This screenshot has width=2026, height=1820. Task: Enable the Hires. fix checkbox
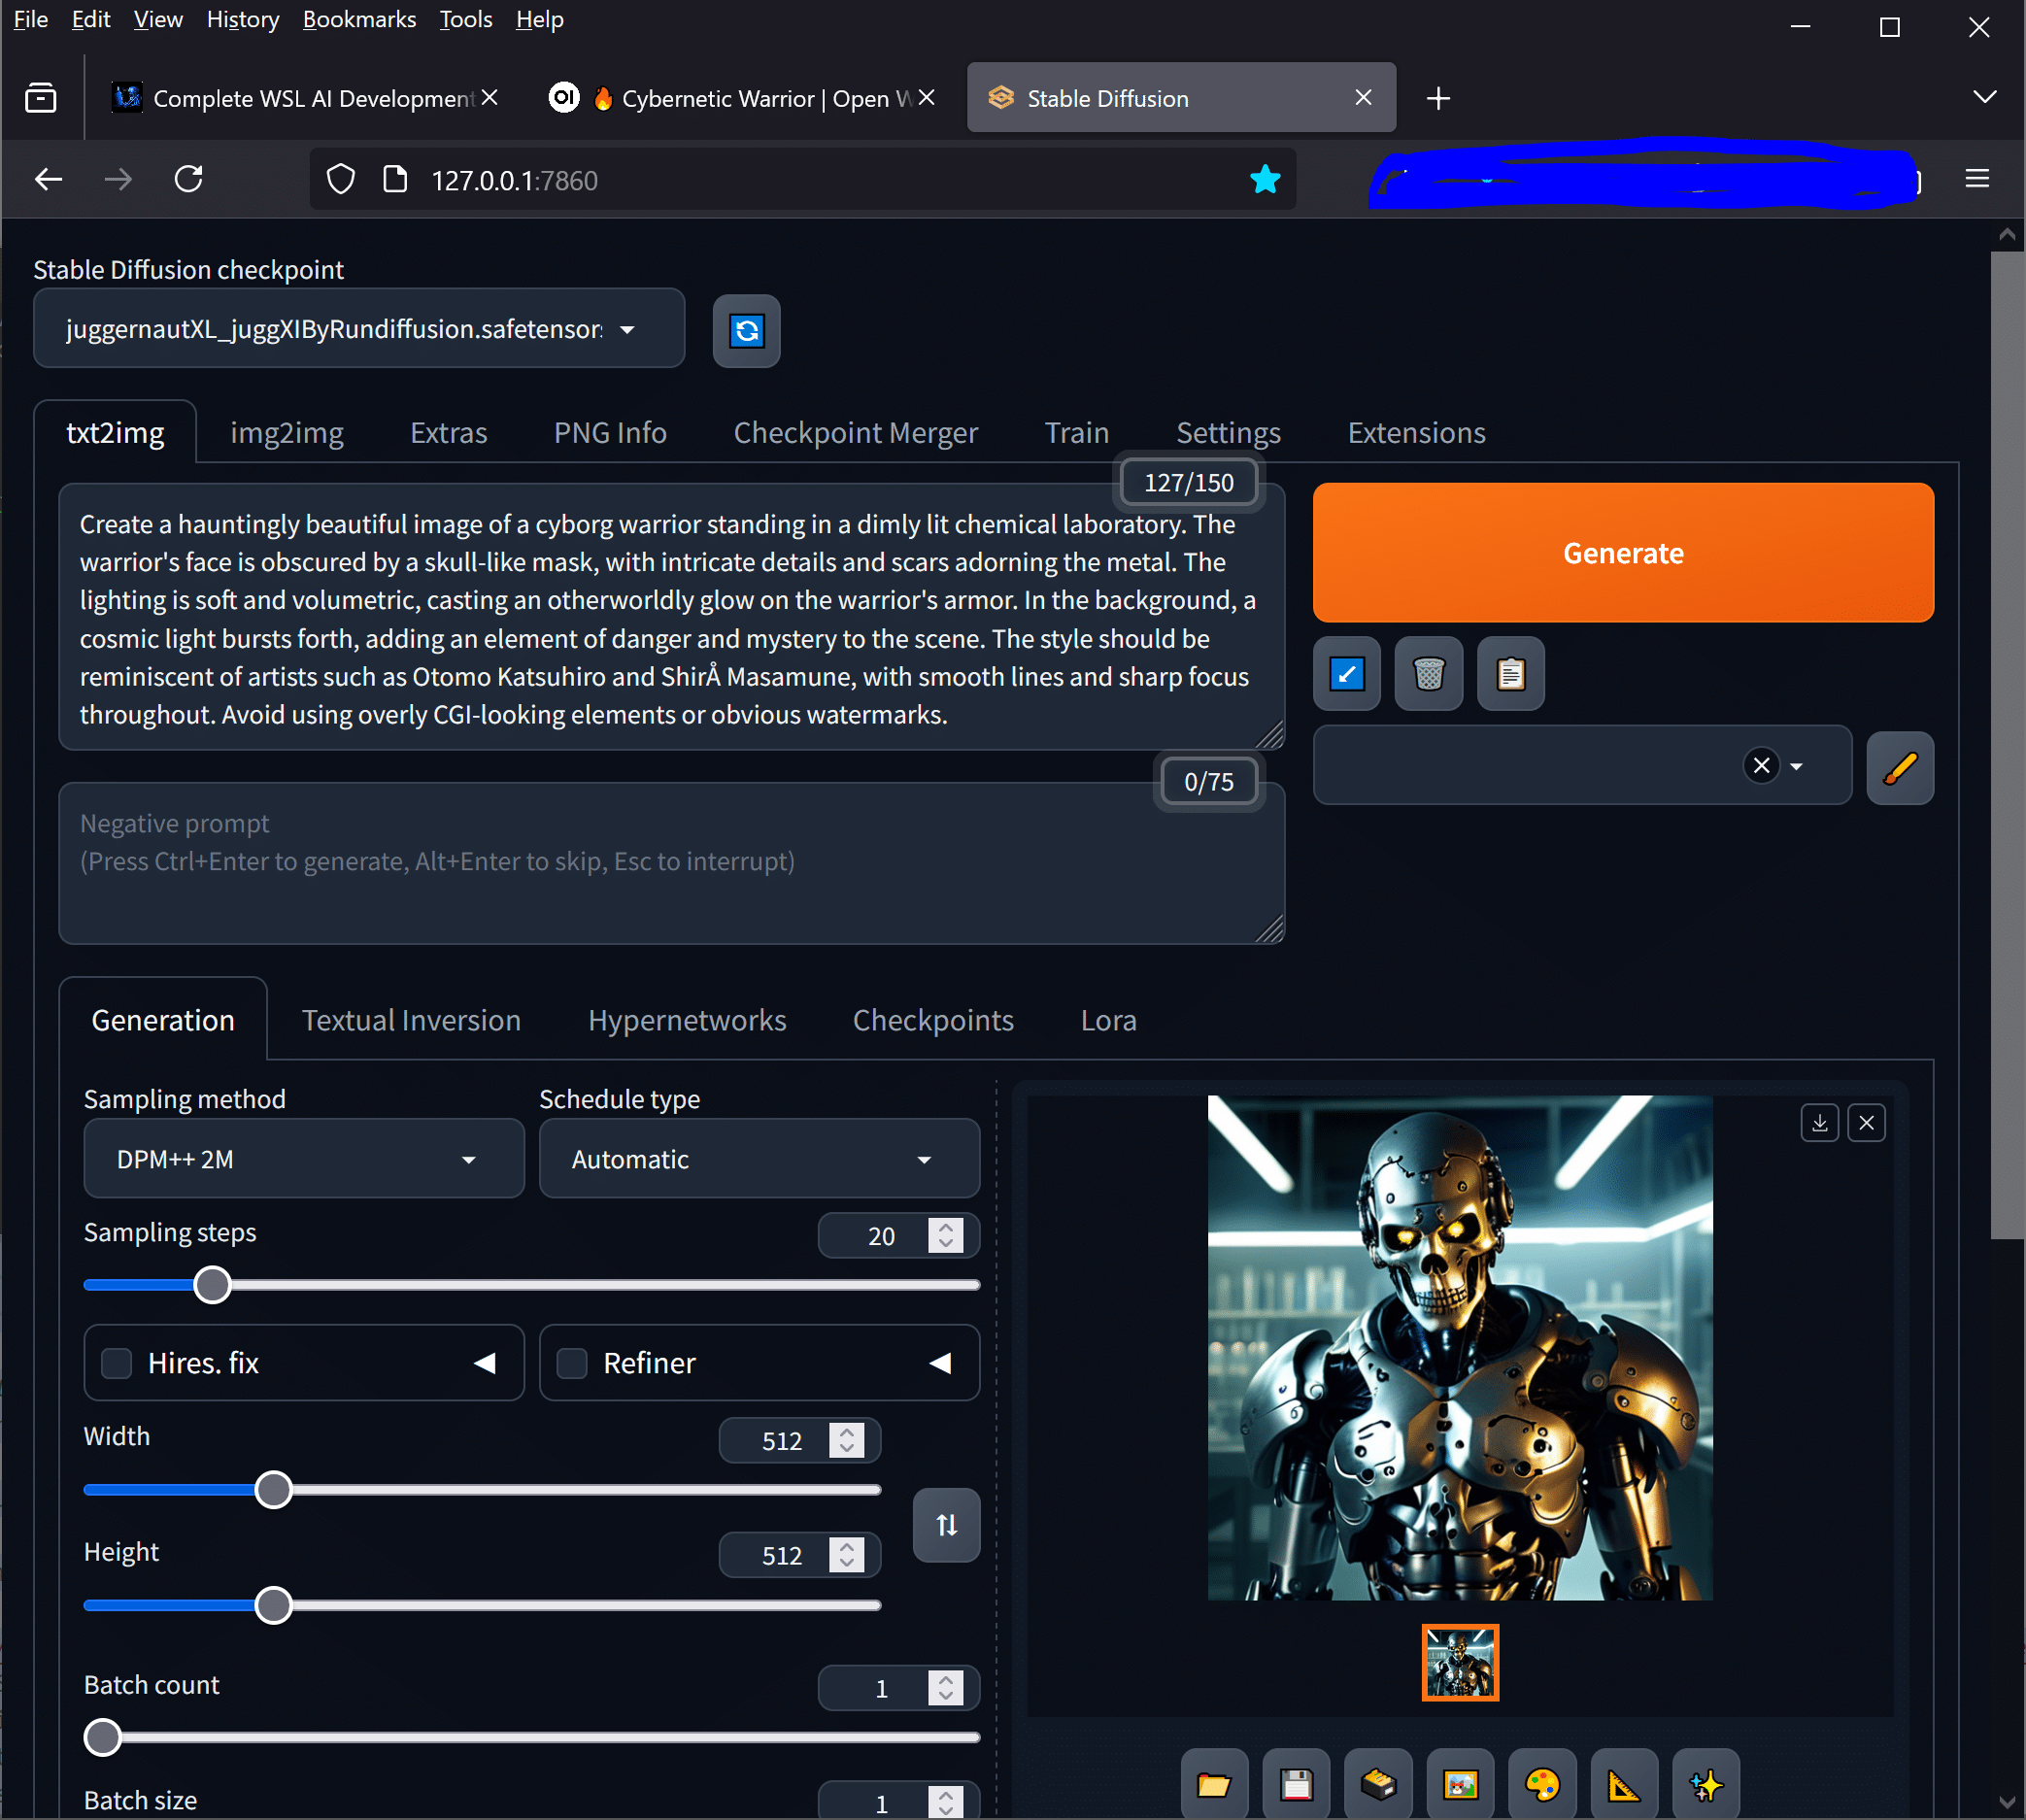point(117,1363)
